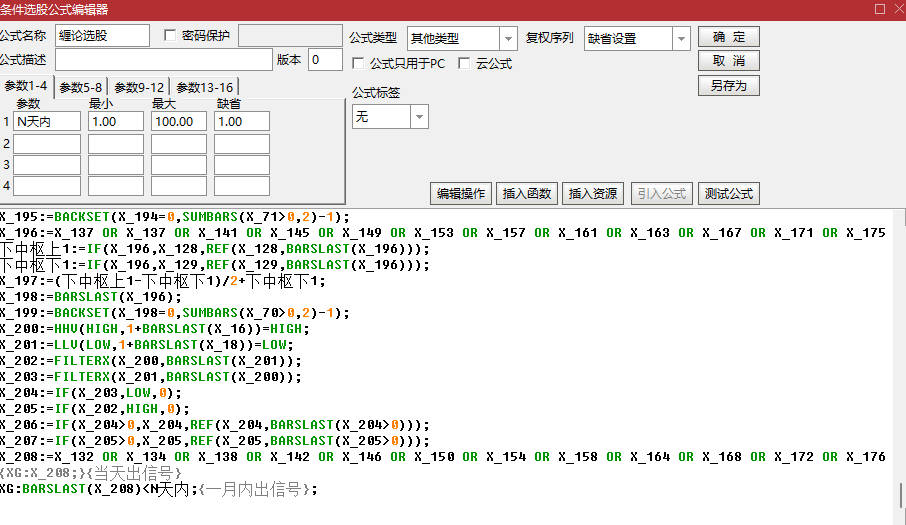Enable the 密码保护 checkbox
Image resolution: width=906 pixels, height=525 pixels.
tap(169, 35)
